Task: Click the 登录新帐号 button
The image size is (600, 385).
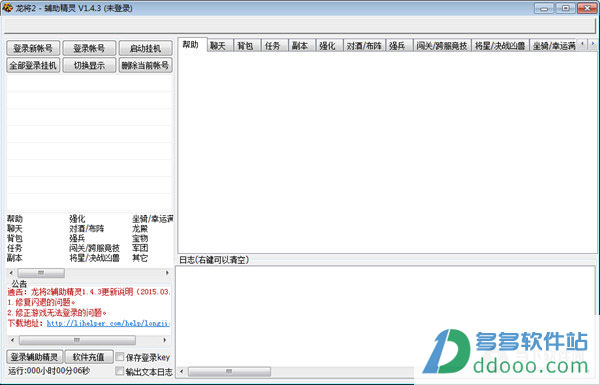Action: (x=33, y=48)
